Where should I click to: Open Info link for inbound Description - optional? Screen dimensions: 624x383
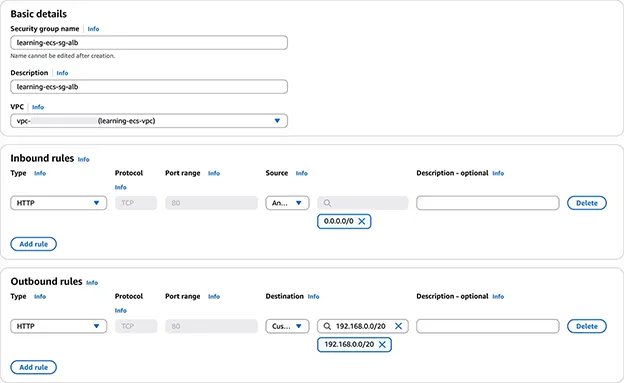click(498, 173)
